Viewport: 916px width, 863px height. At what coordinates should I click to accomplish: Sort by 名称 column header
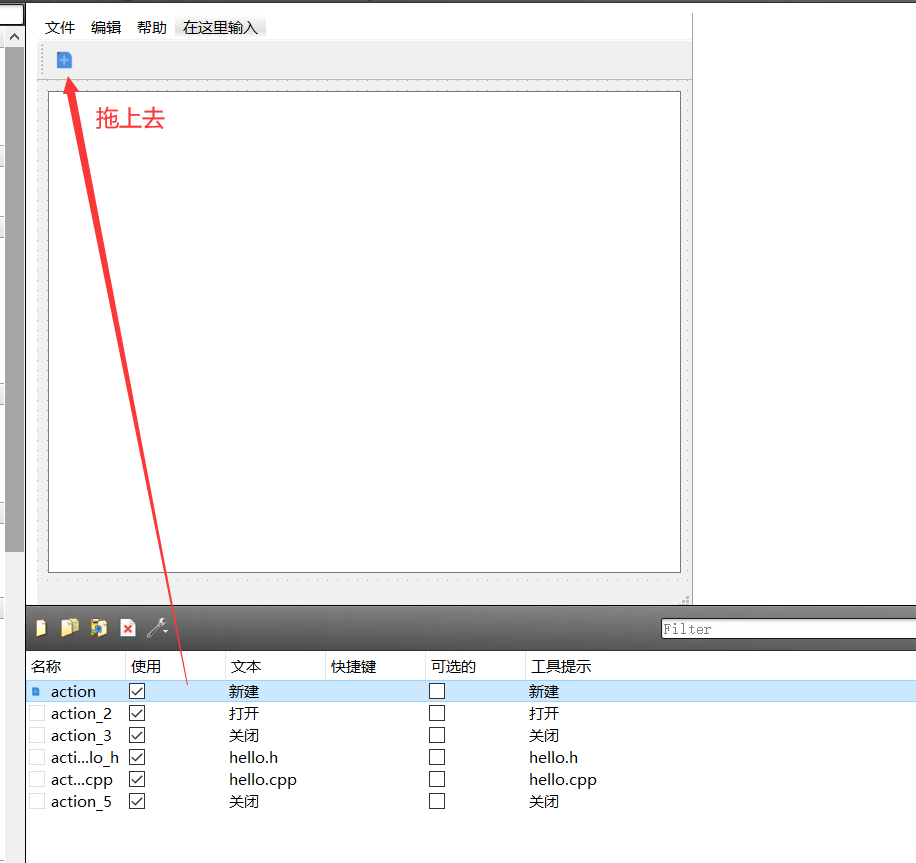76,667
